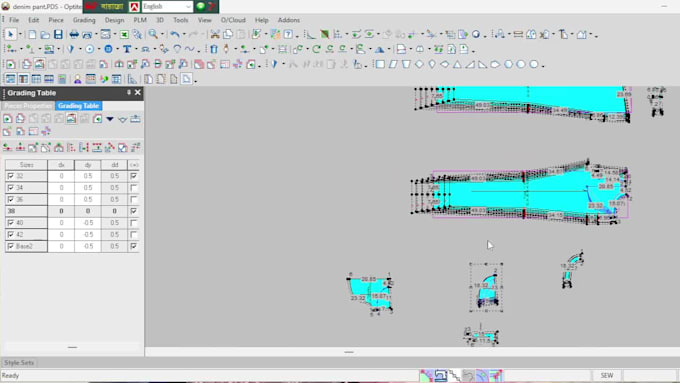Create a parallelogram with the parallelogram shape icon

pos(393,64)
